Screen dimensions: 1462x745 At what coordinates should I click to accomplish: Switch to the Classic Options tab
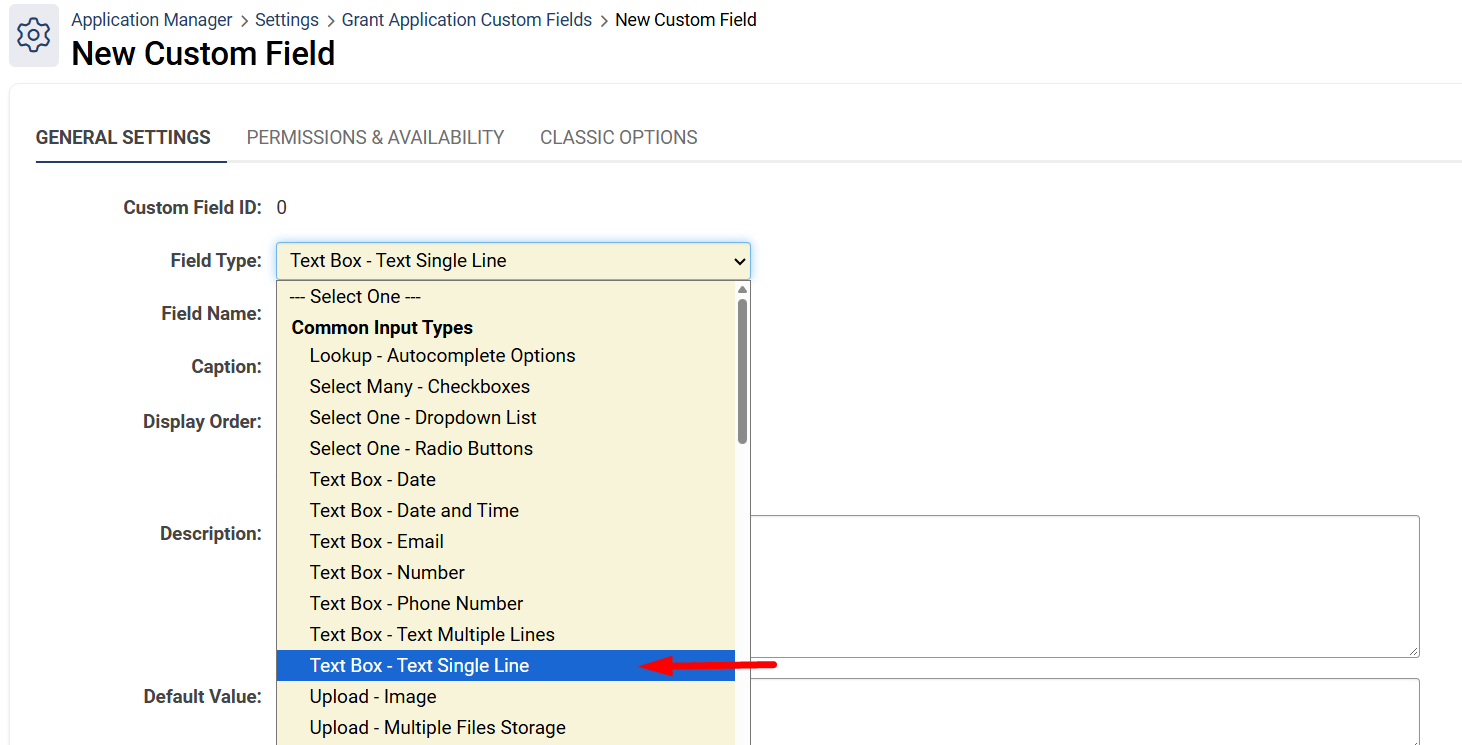pos(619,138)
